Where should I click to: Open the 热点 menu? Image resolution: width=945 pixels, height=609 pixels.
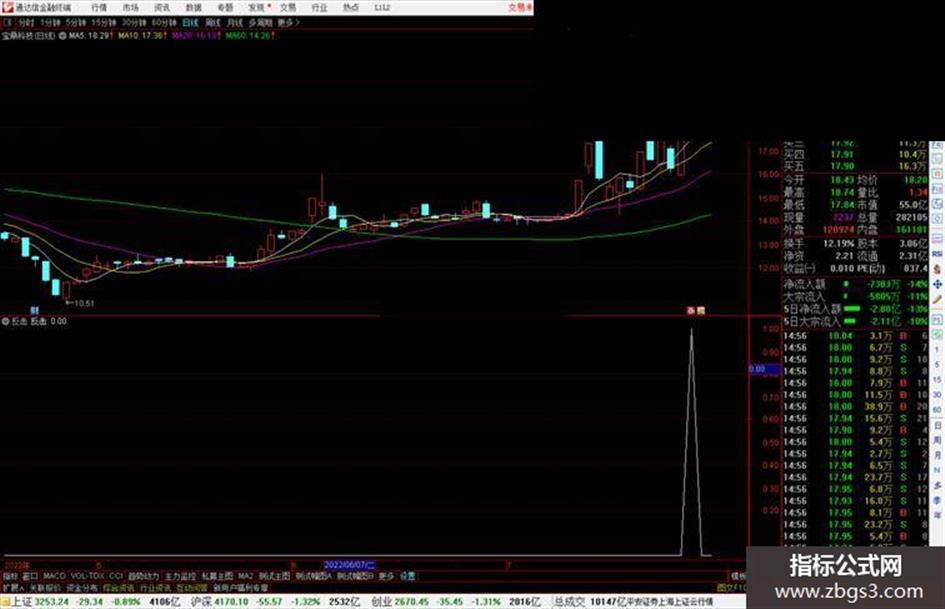(351, 7)
